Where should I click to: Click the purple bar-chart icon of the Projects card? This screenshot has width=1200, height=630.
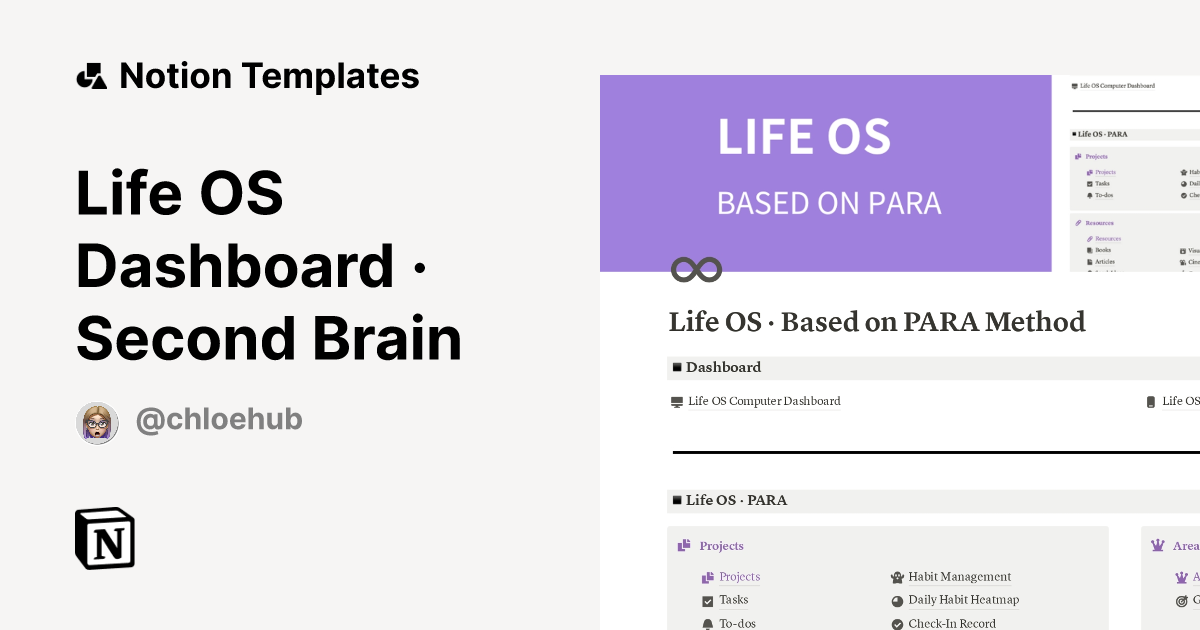[682, 545]
